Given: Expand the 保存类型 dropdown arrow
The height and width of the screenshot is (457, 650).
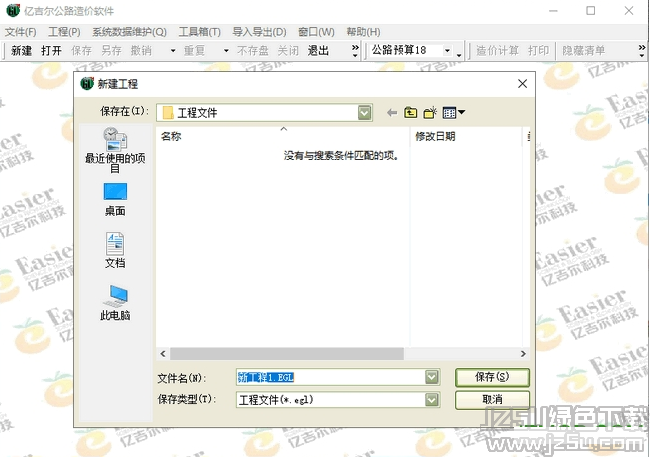Looking at the screenshot, I should [432, 400].
